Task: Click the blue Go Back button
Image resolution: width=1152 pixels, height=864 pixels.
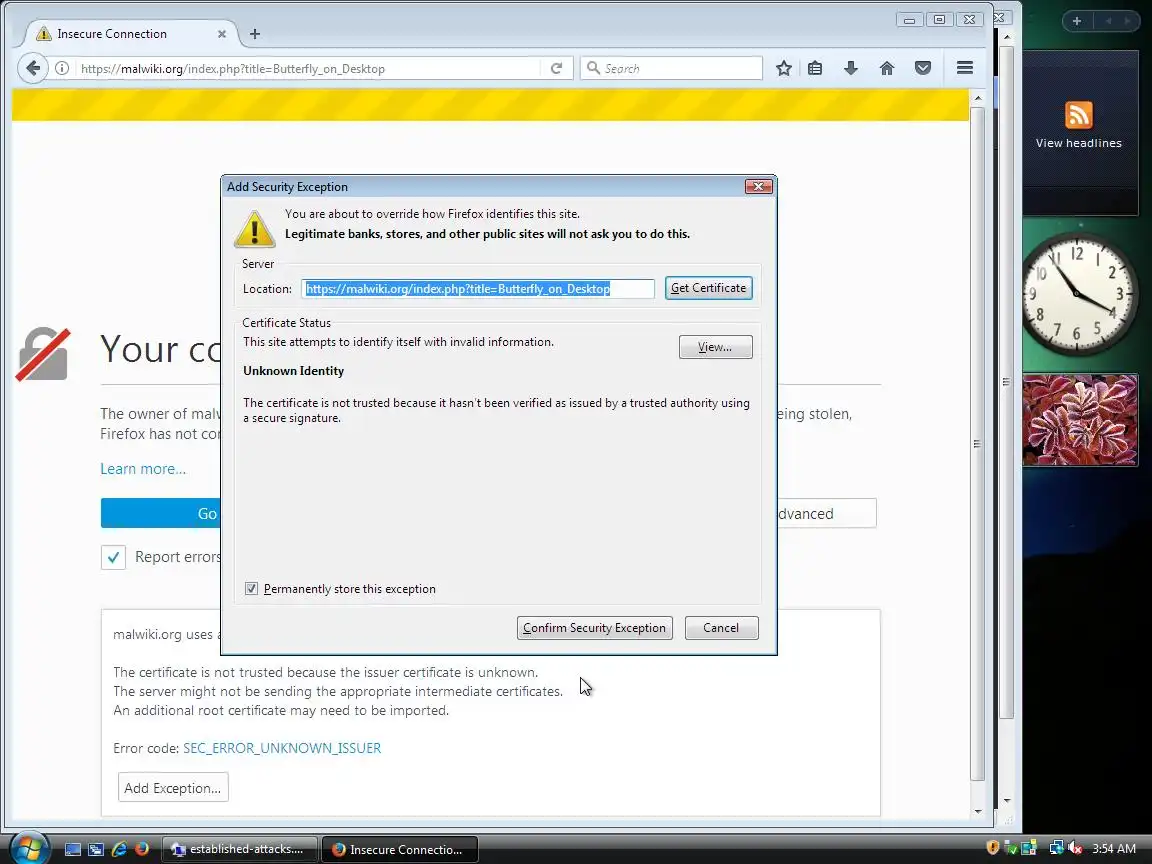Action: 161,513
